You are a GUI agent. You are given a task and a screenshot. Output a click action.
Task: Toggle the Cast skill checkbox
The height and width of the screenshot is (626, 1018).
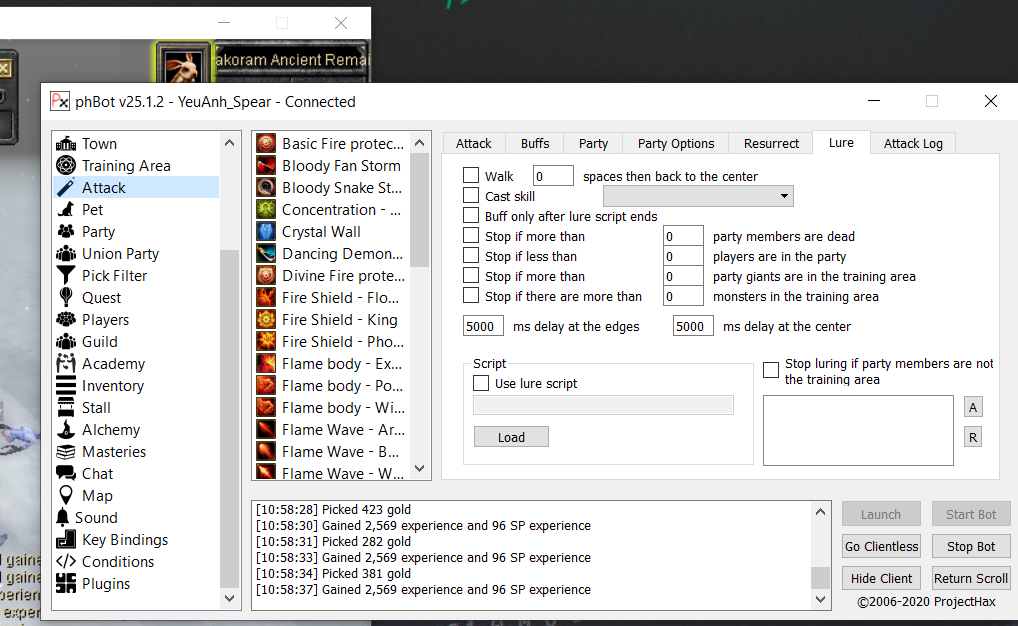(x=471, y=196)
